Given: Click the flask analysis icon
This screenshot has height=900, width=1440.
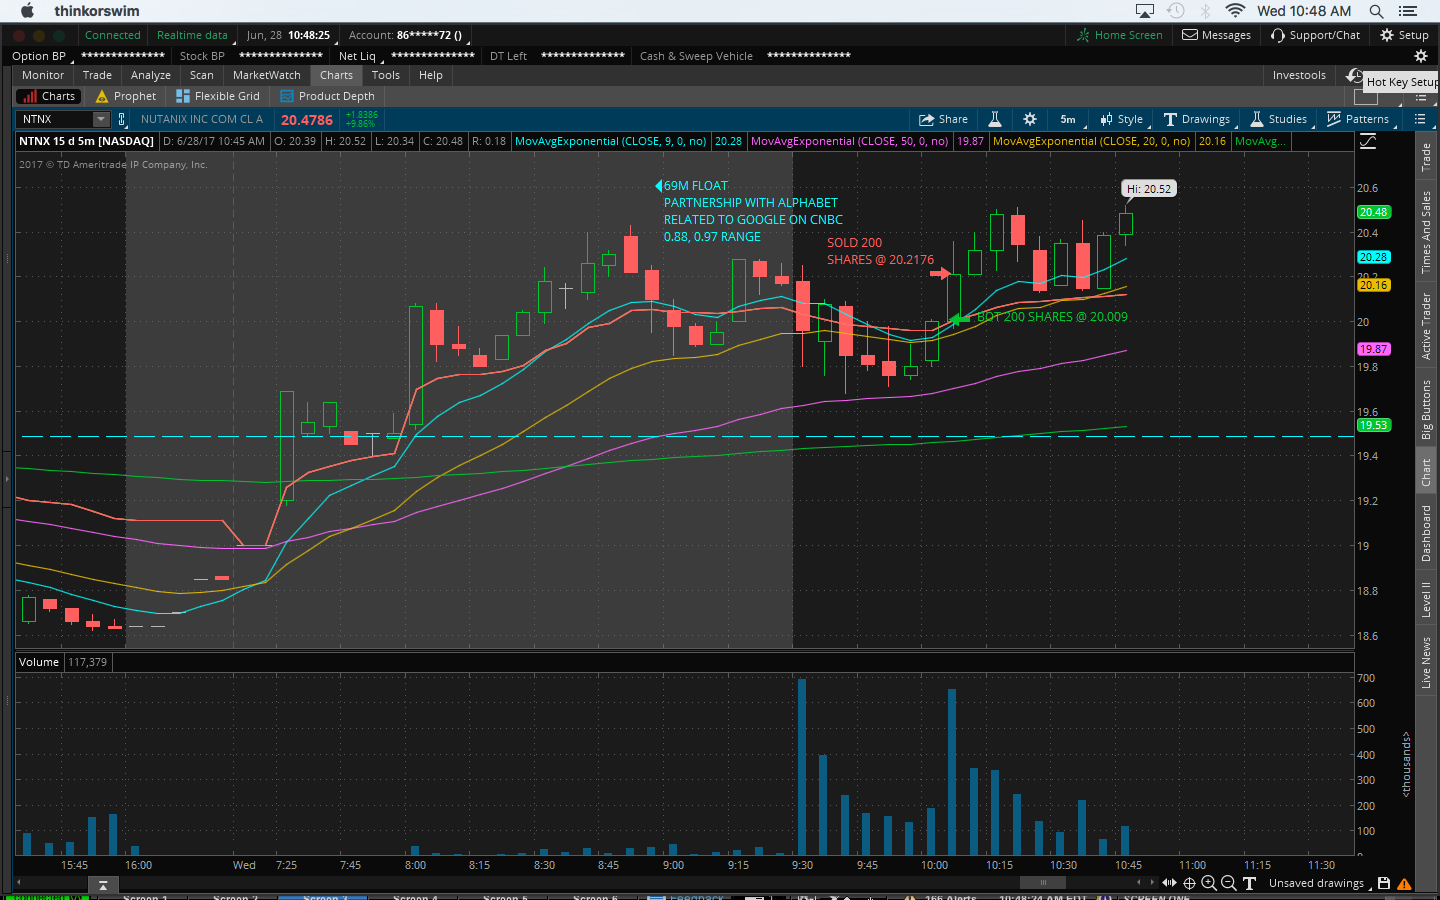Looking at the screenshot, I should tap(995, 119).
